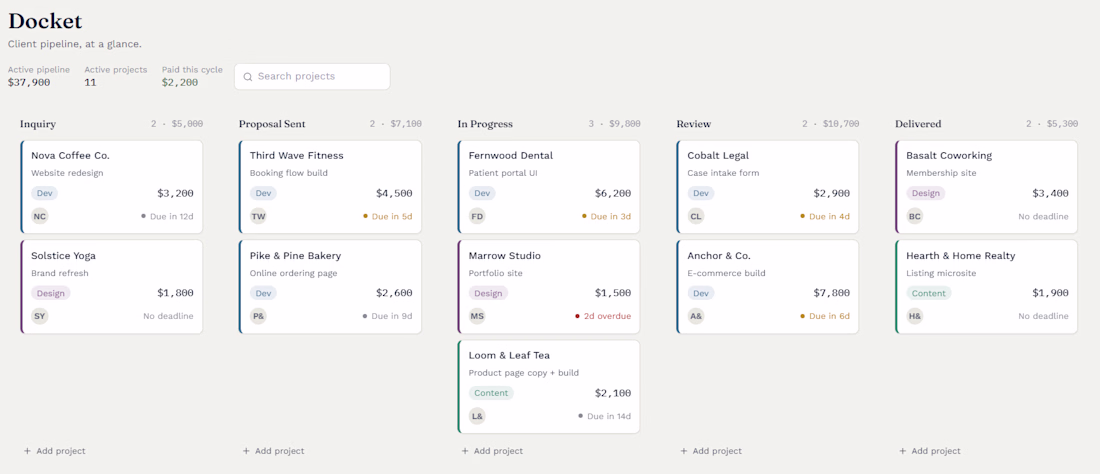
Task: Click the Inquiry column heading
Action: pyautogui.click(x=38, y=124)
